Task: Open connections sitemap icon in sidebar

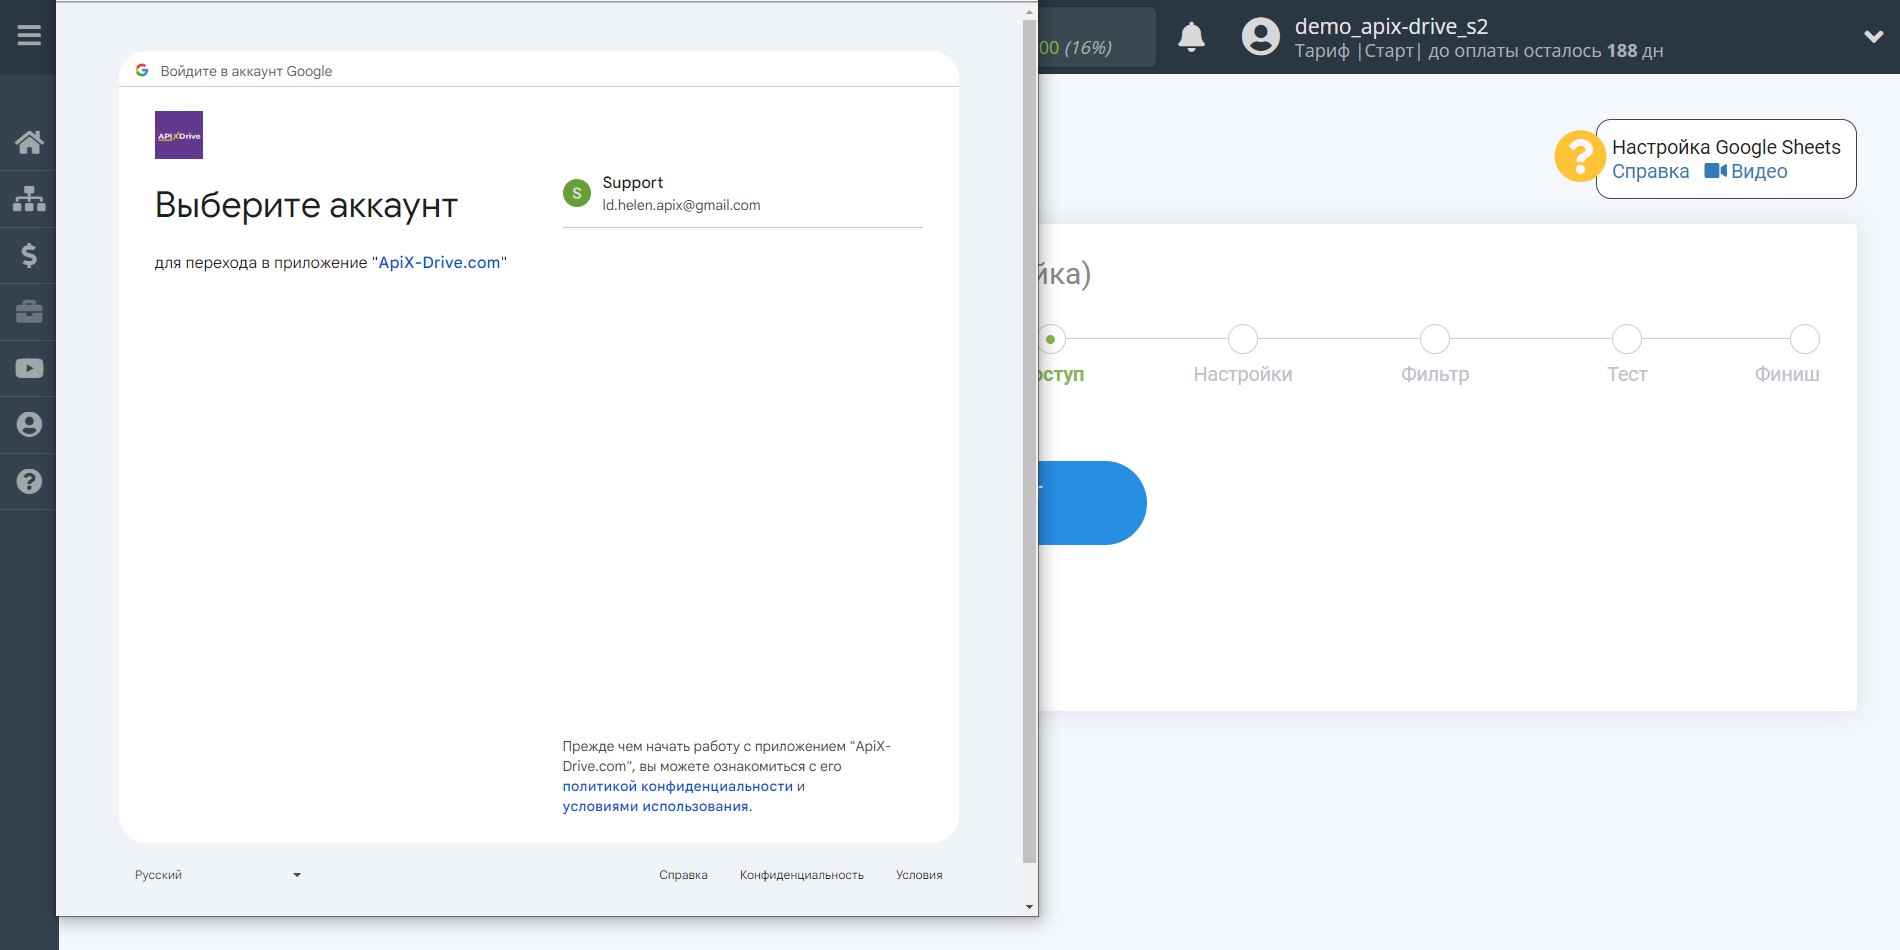Action: pos(29,199)
